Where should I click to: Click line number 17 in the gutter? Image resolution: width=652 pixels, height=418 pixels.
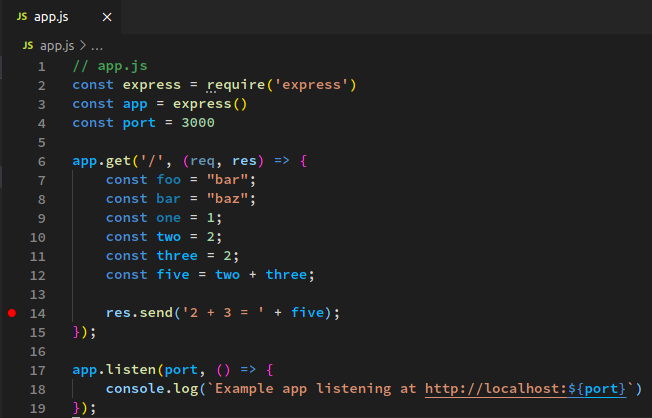(x=37, y=370)
